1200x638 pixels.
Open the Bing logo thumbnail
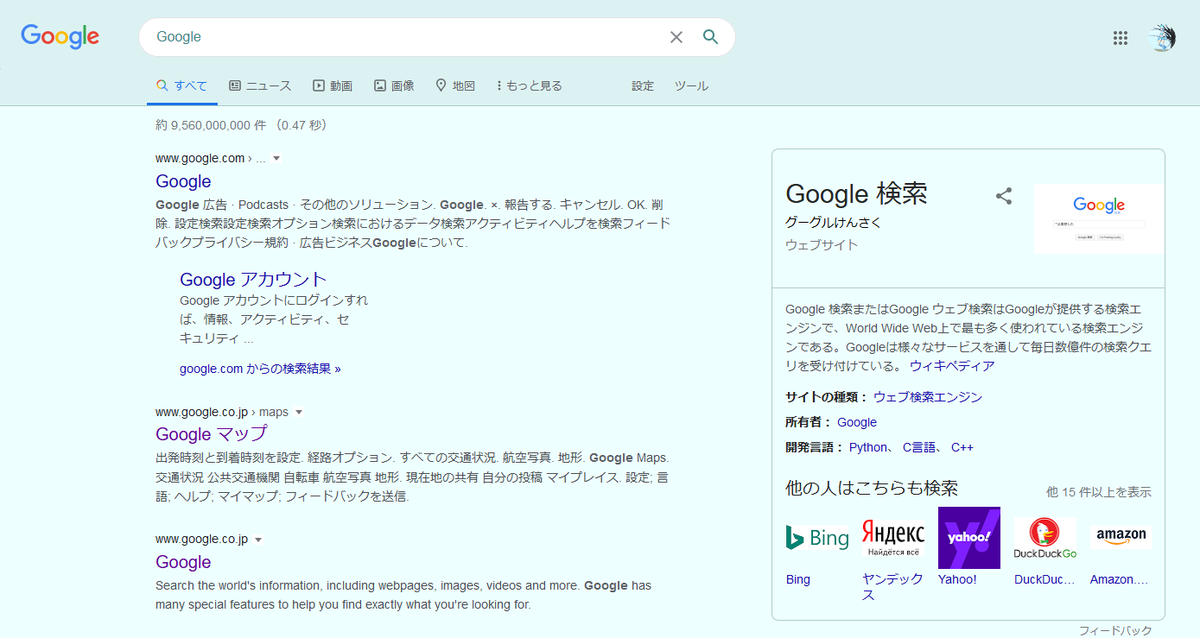pyautogui.click(x=817, y=538)
